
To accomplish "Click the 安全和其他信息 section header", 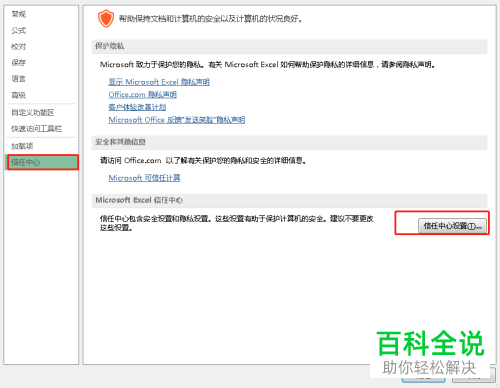I will coord(289,142).
